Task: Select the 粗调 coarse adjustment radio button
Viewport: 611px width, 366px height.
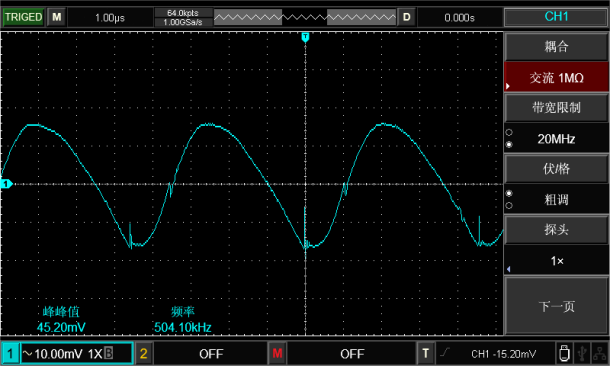Action: click(x=509, y=193)
